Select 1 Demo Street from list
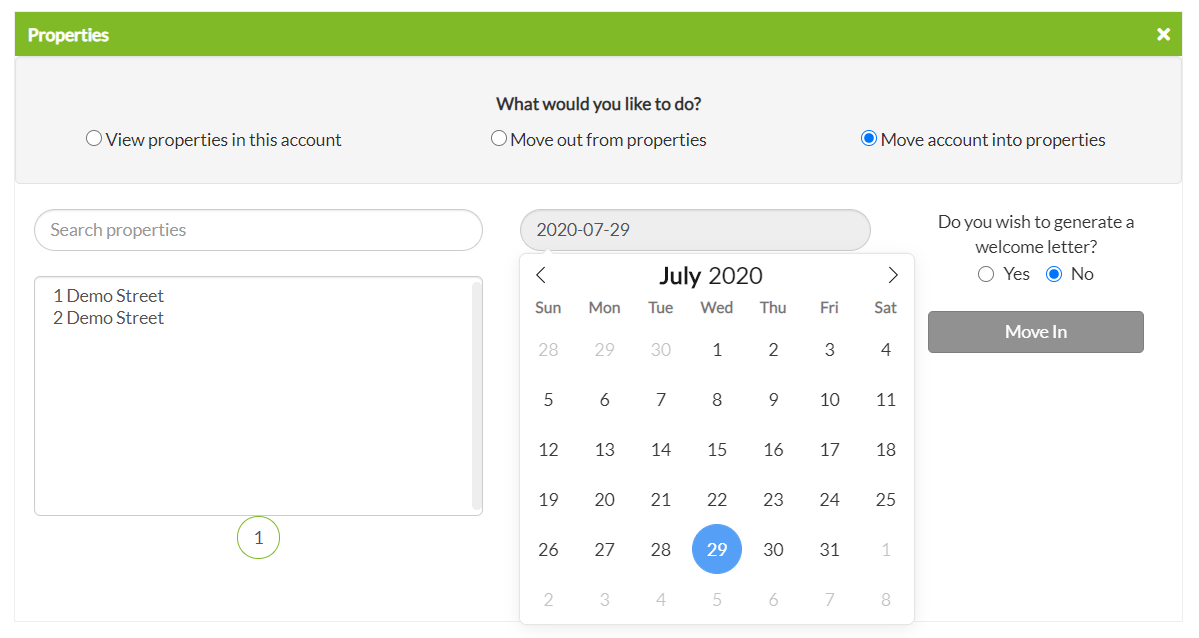 tap(109, 296)
